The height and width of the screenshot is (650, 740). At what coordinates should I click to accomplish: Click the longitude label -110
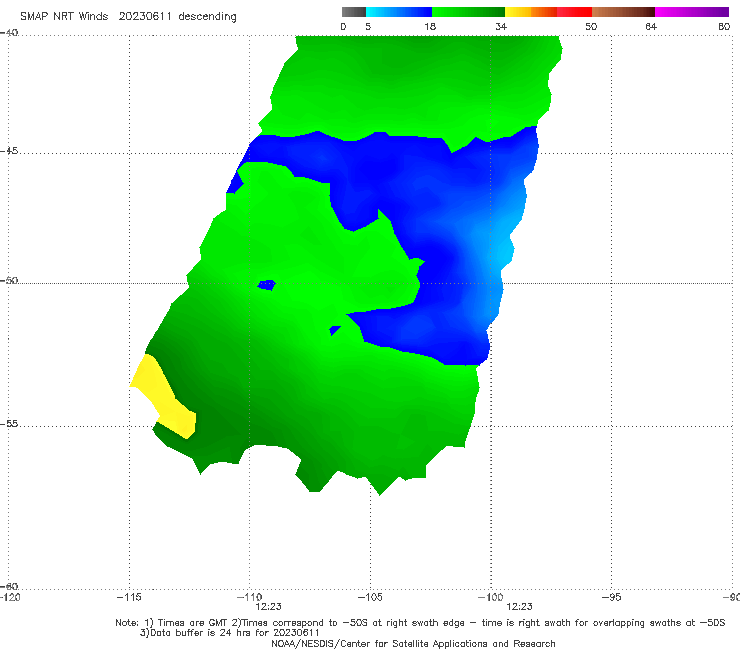(249, 597)
